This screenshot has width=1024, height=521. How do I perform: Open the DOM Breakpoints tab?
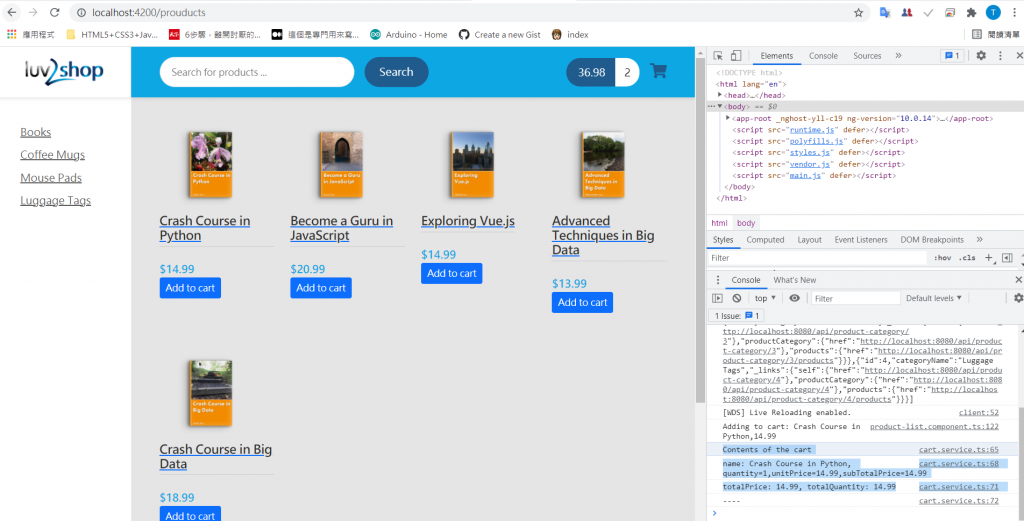[x=931, y=240]
